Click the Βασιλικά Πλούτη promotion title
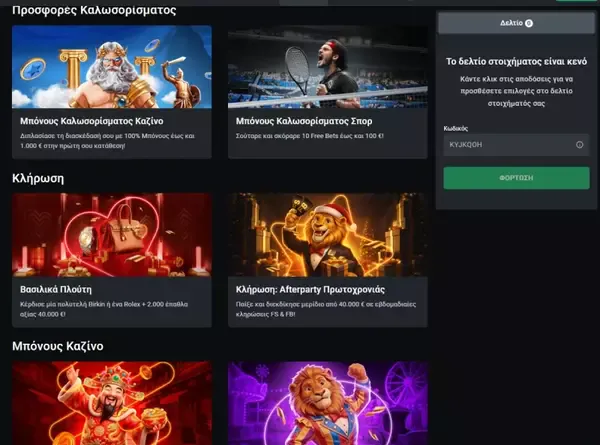The image size is (600, 445). [56, 290]
